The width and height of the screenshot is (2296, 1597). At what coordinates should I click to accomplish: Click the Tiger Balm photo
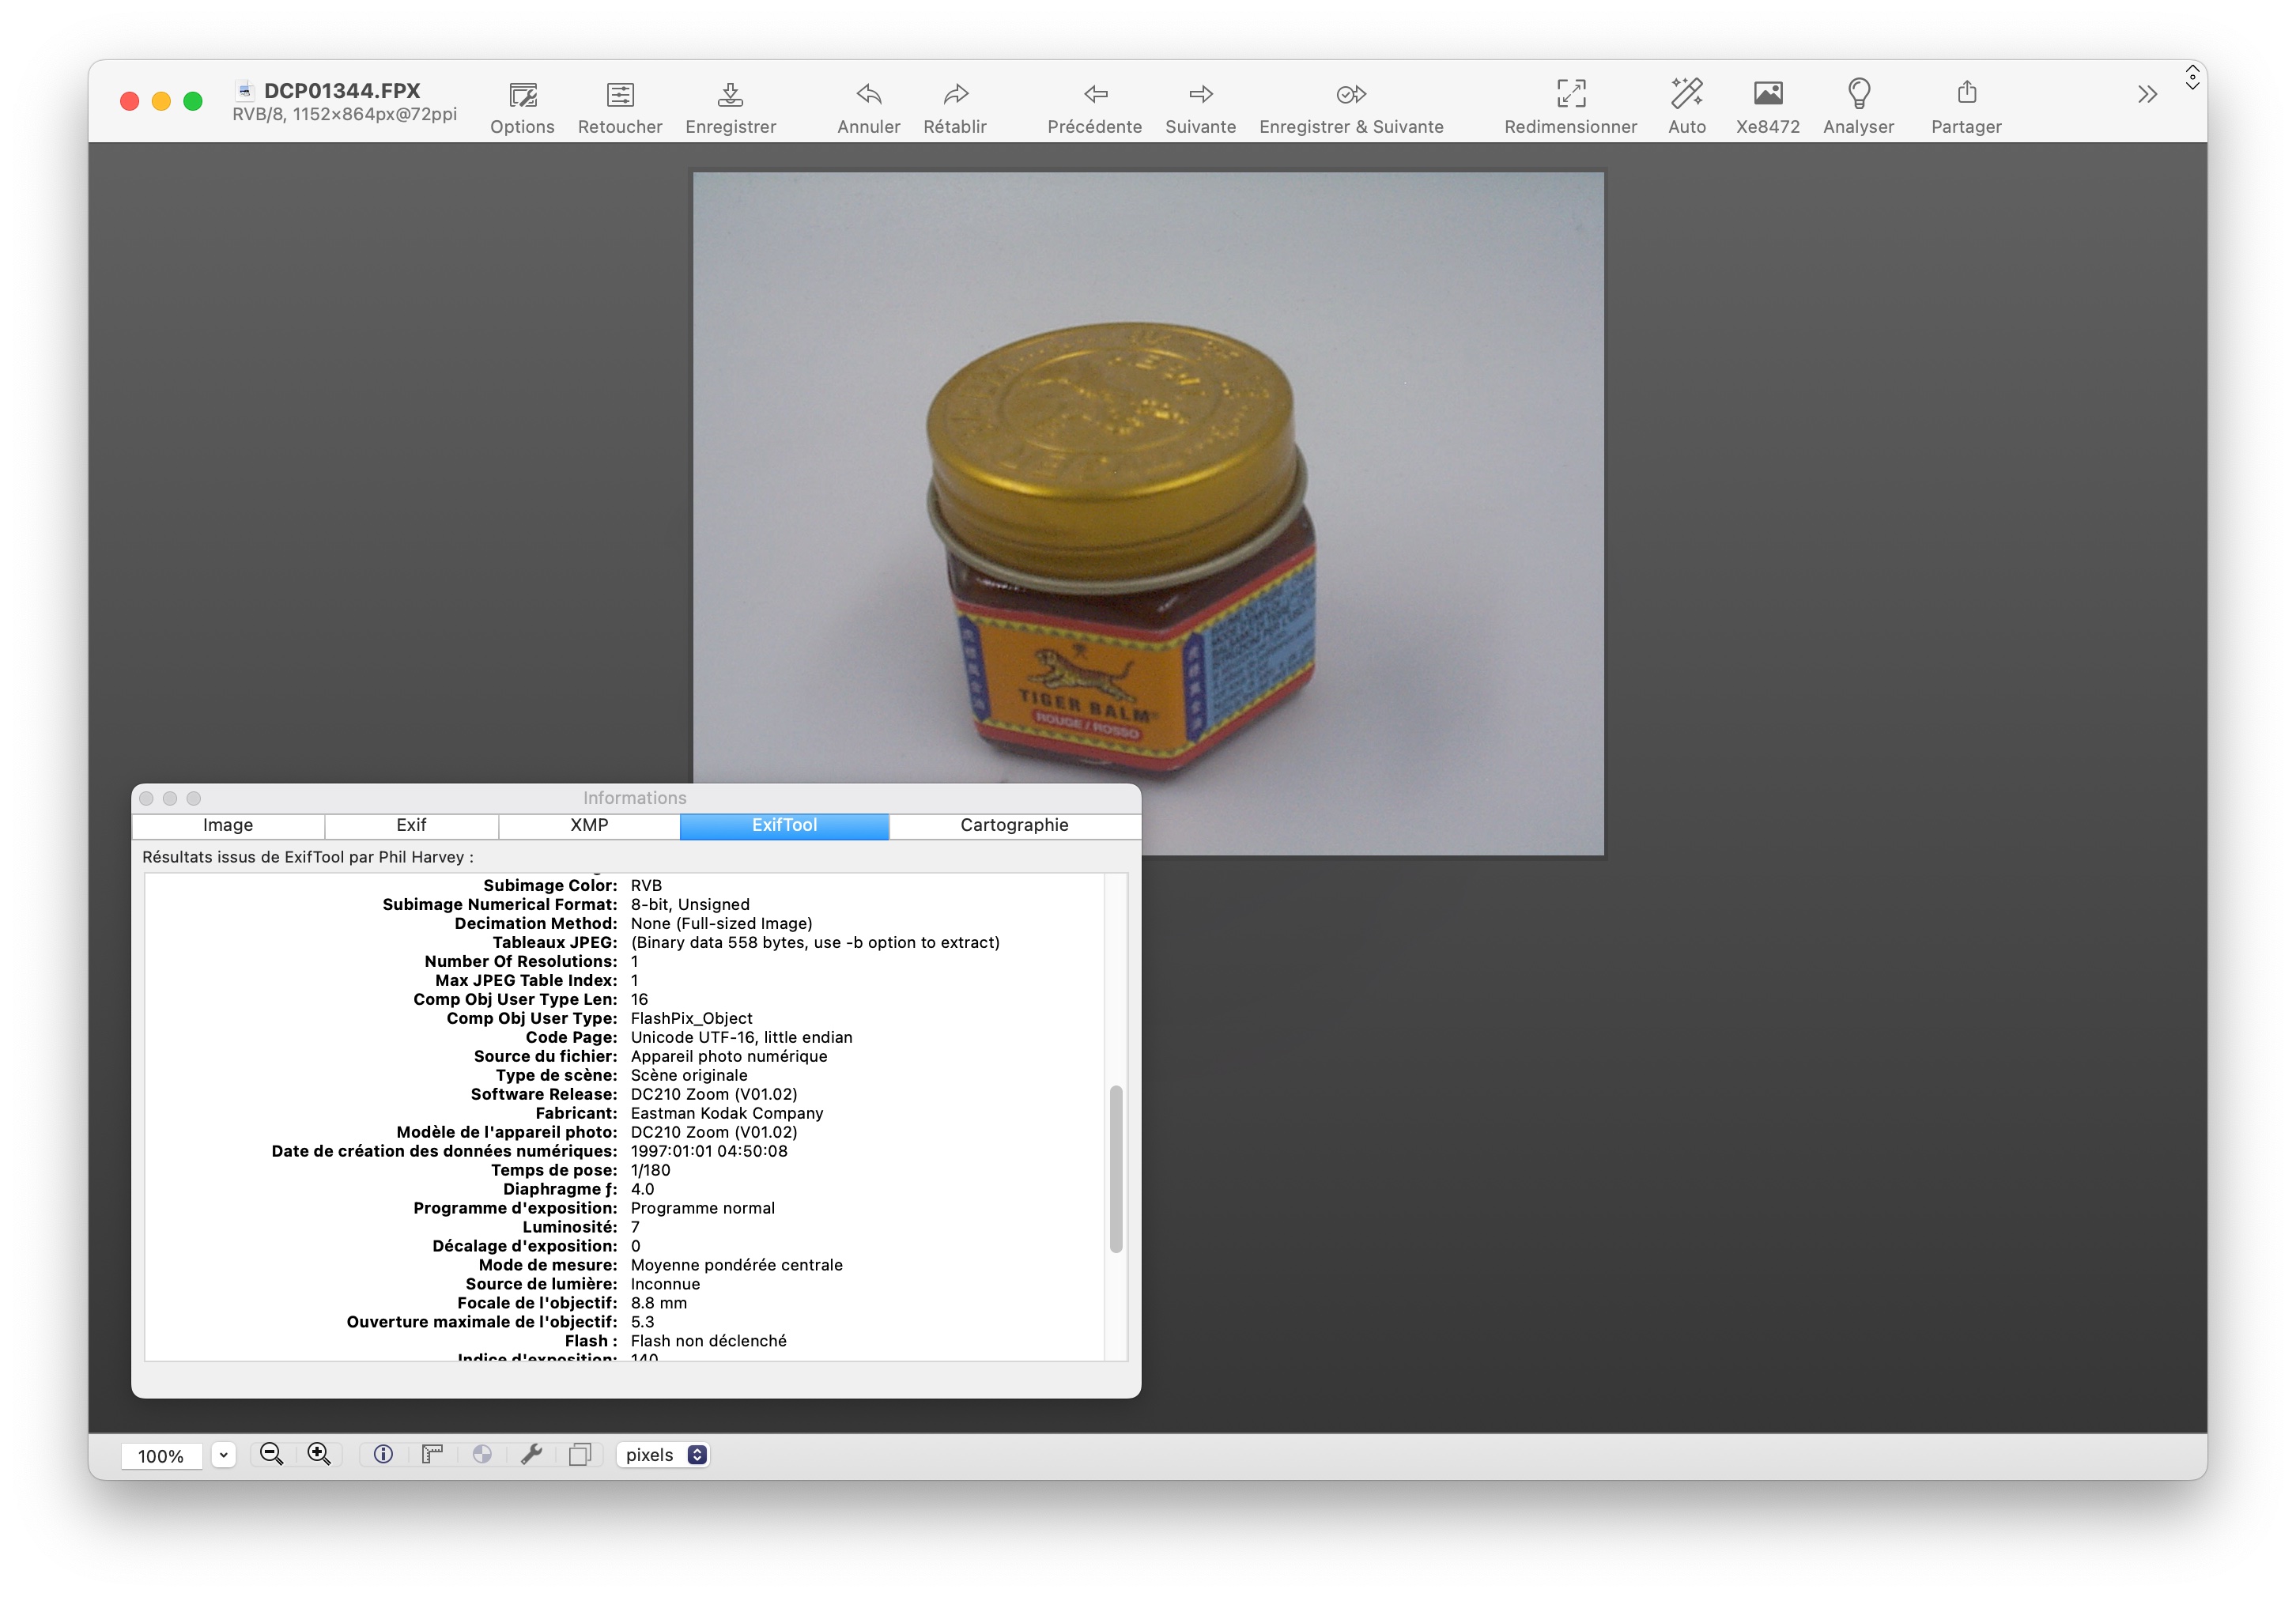(1148, 512)
